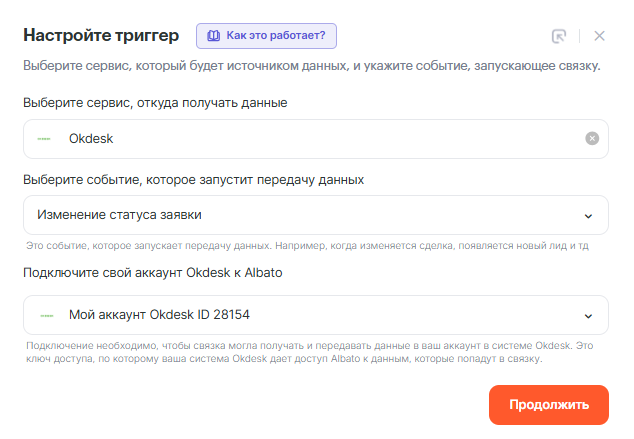Close the trigger setup dialog
The height and width of the screenshot is (439, 634).
click(x=600, y=36)
